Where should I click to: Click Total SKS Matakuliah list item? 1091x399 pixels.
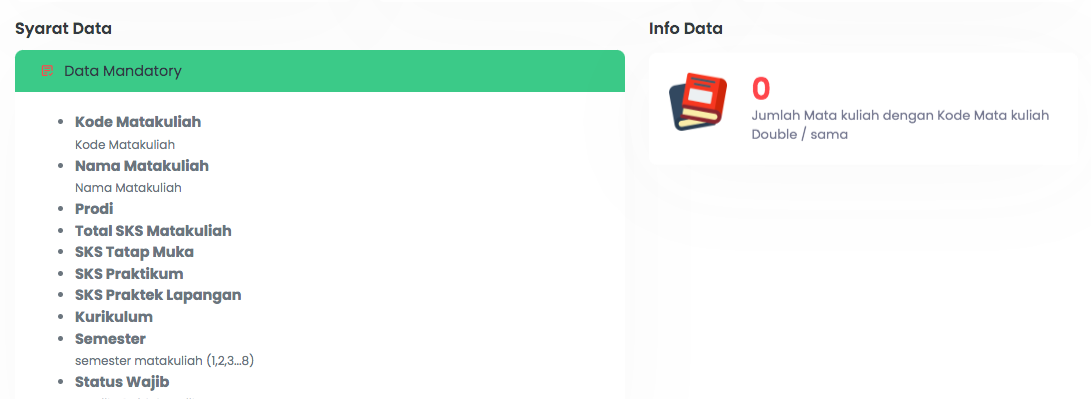coord(153,230)
